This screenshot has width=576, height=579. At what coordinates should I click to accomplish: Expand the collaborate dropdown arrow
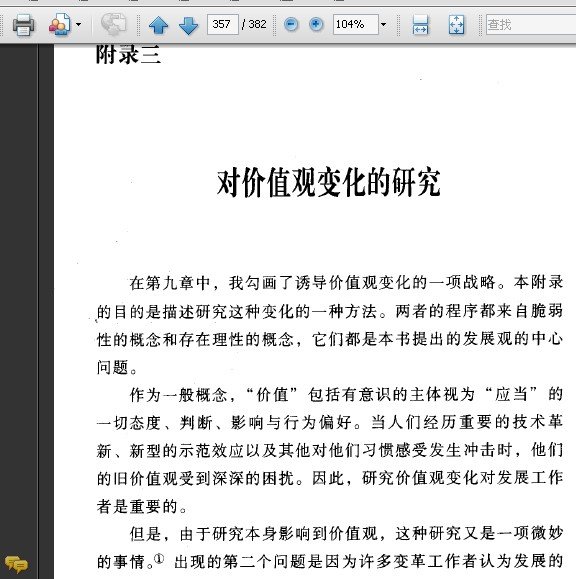[78, 25]
